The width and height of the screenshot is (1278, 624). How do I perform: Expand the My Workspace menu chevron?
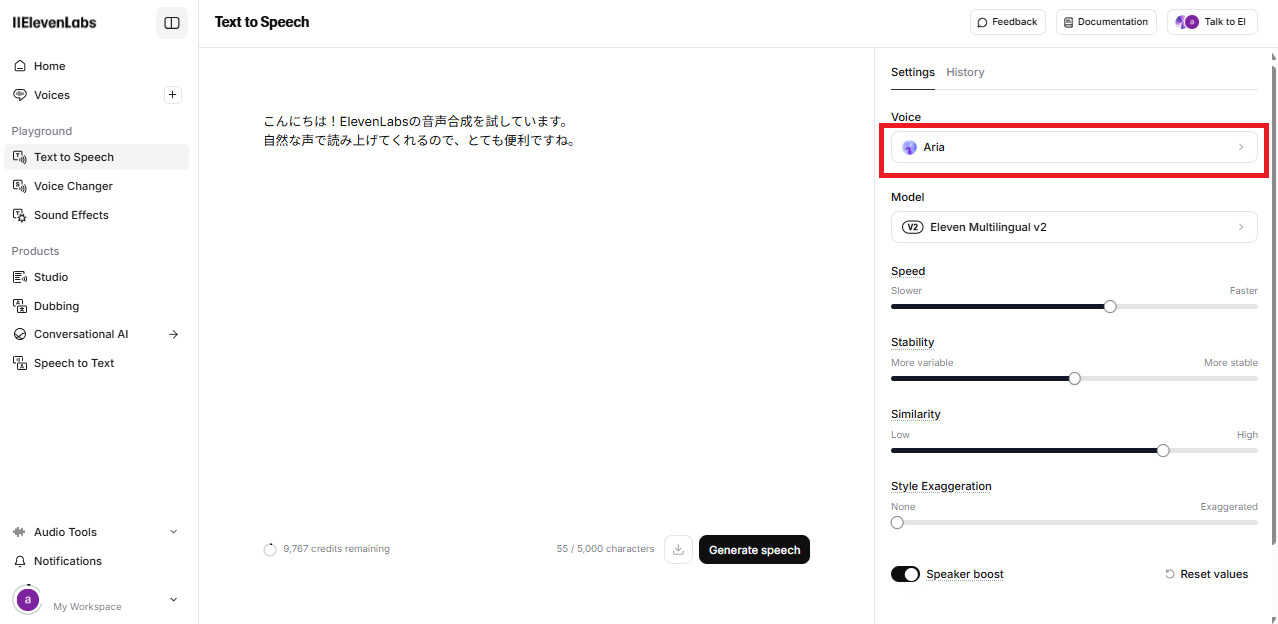pyautogui.click(x=173, y=599)
